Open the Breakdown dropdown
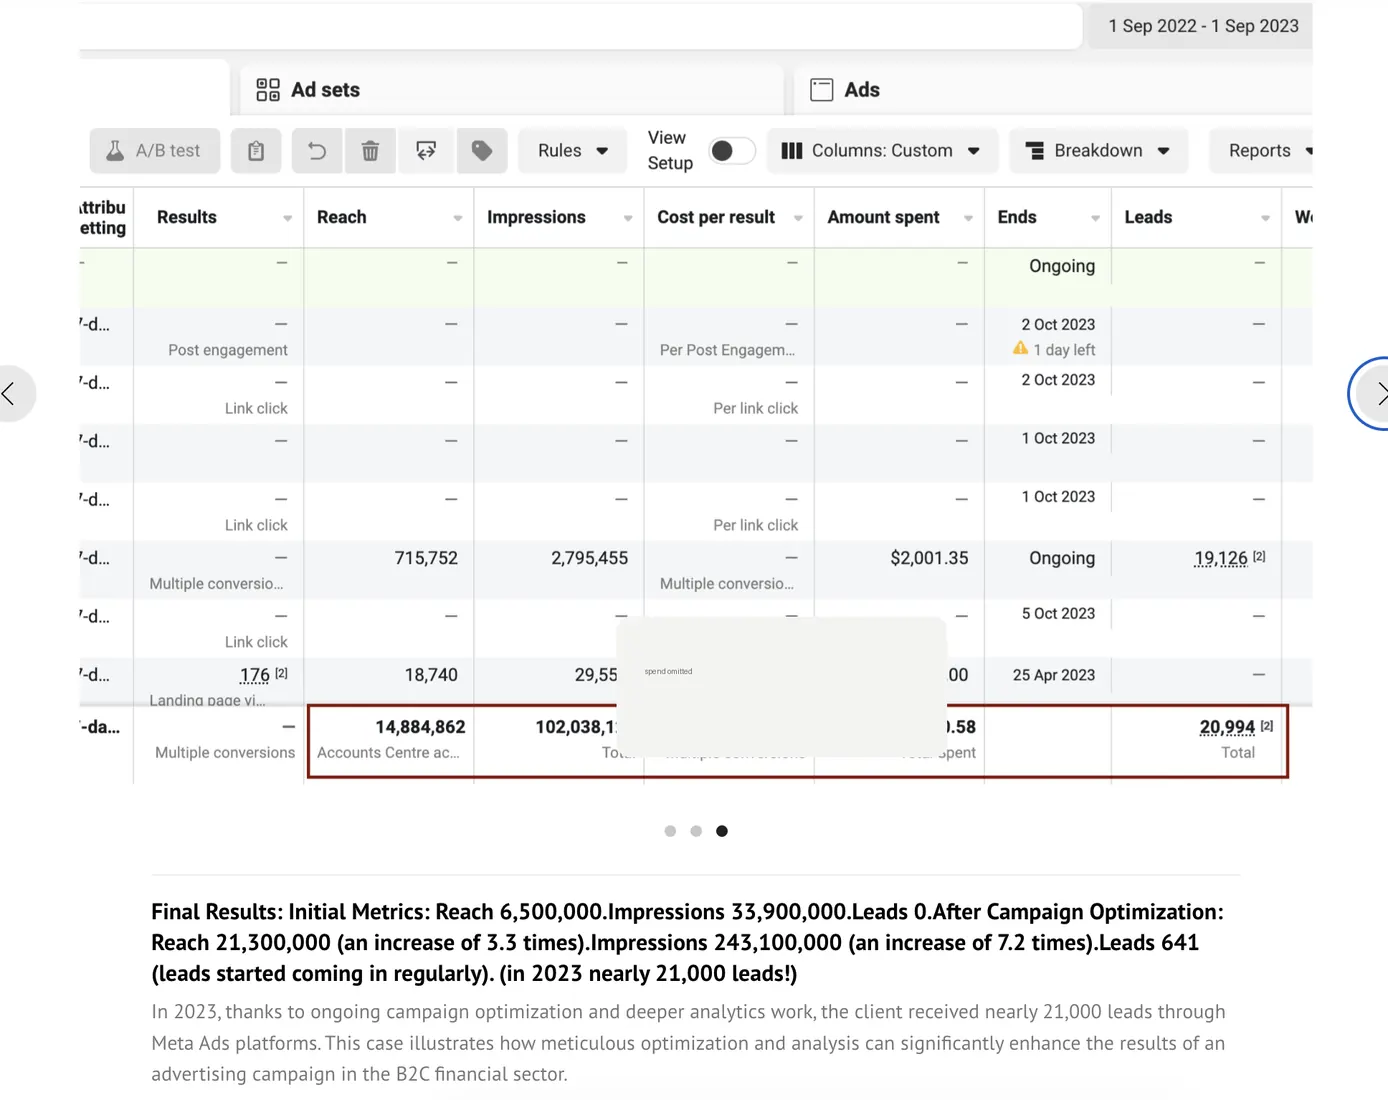The height and width of the screenshot is (1100, 1388). (1098, 151)
